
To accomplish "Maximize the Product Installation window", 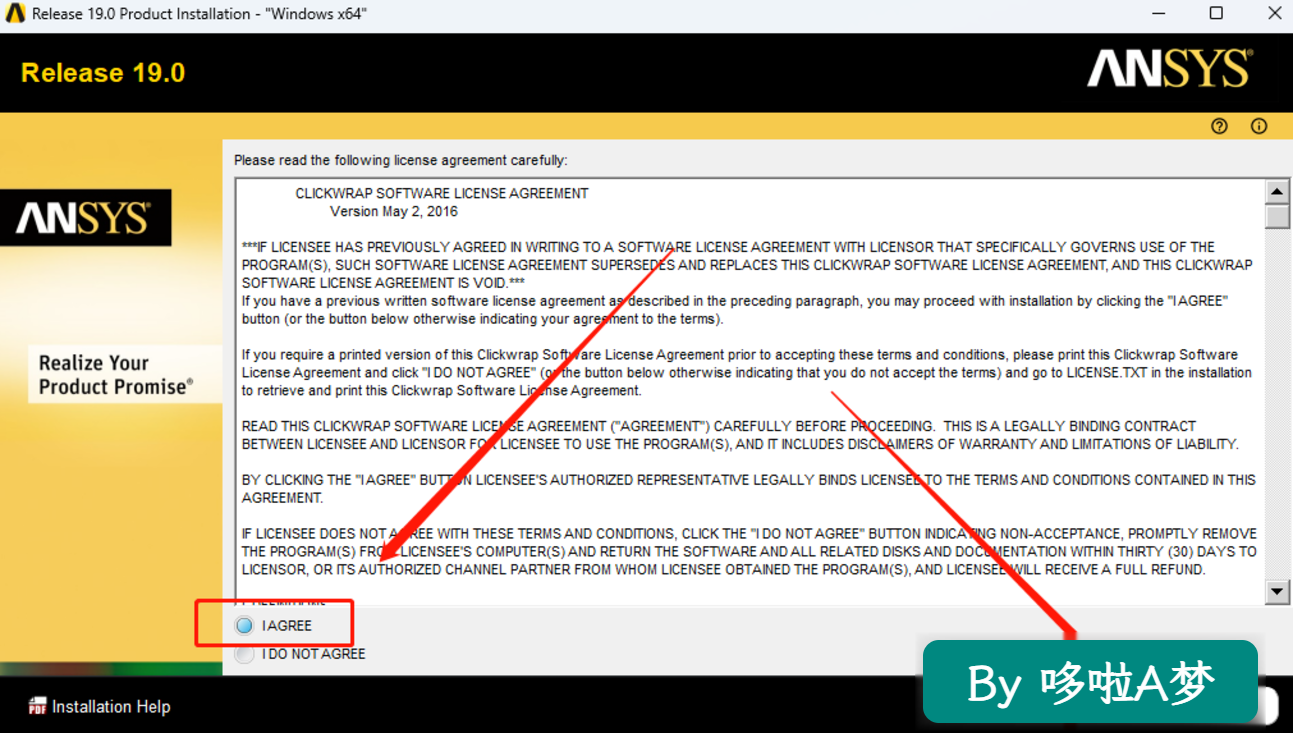I will click(x=1216, y=14).
